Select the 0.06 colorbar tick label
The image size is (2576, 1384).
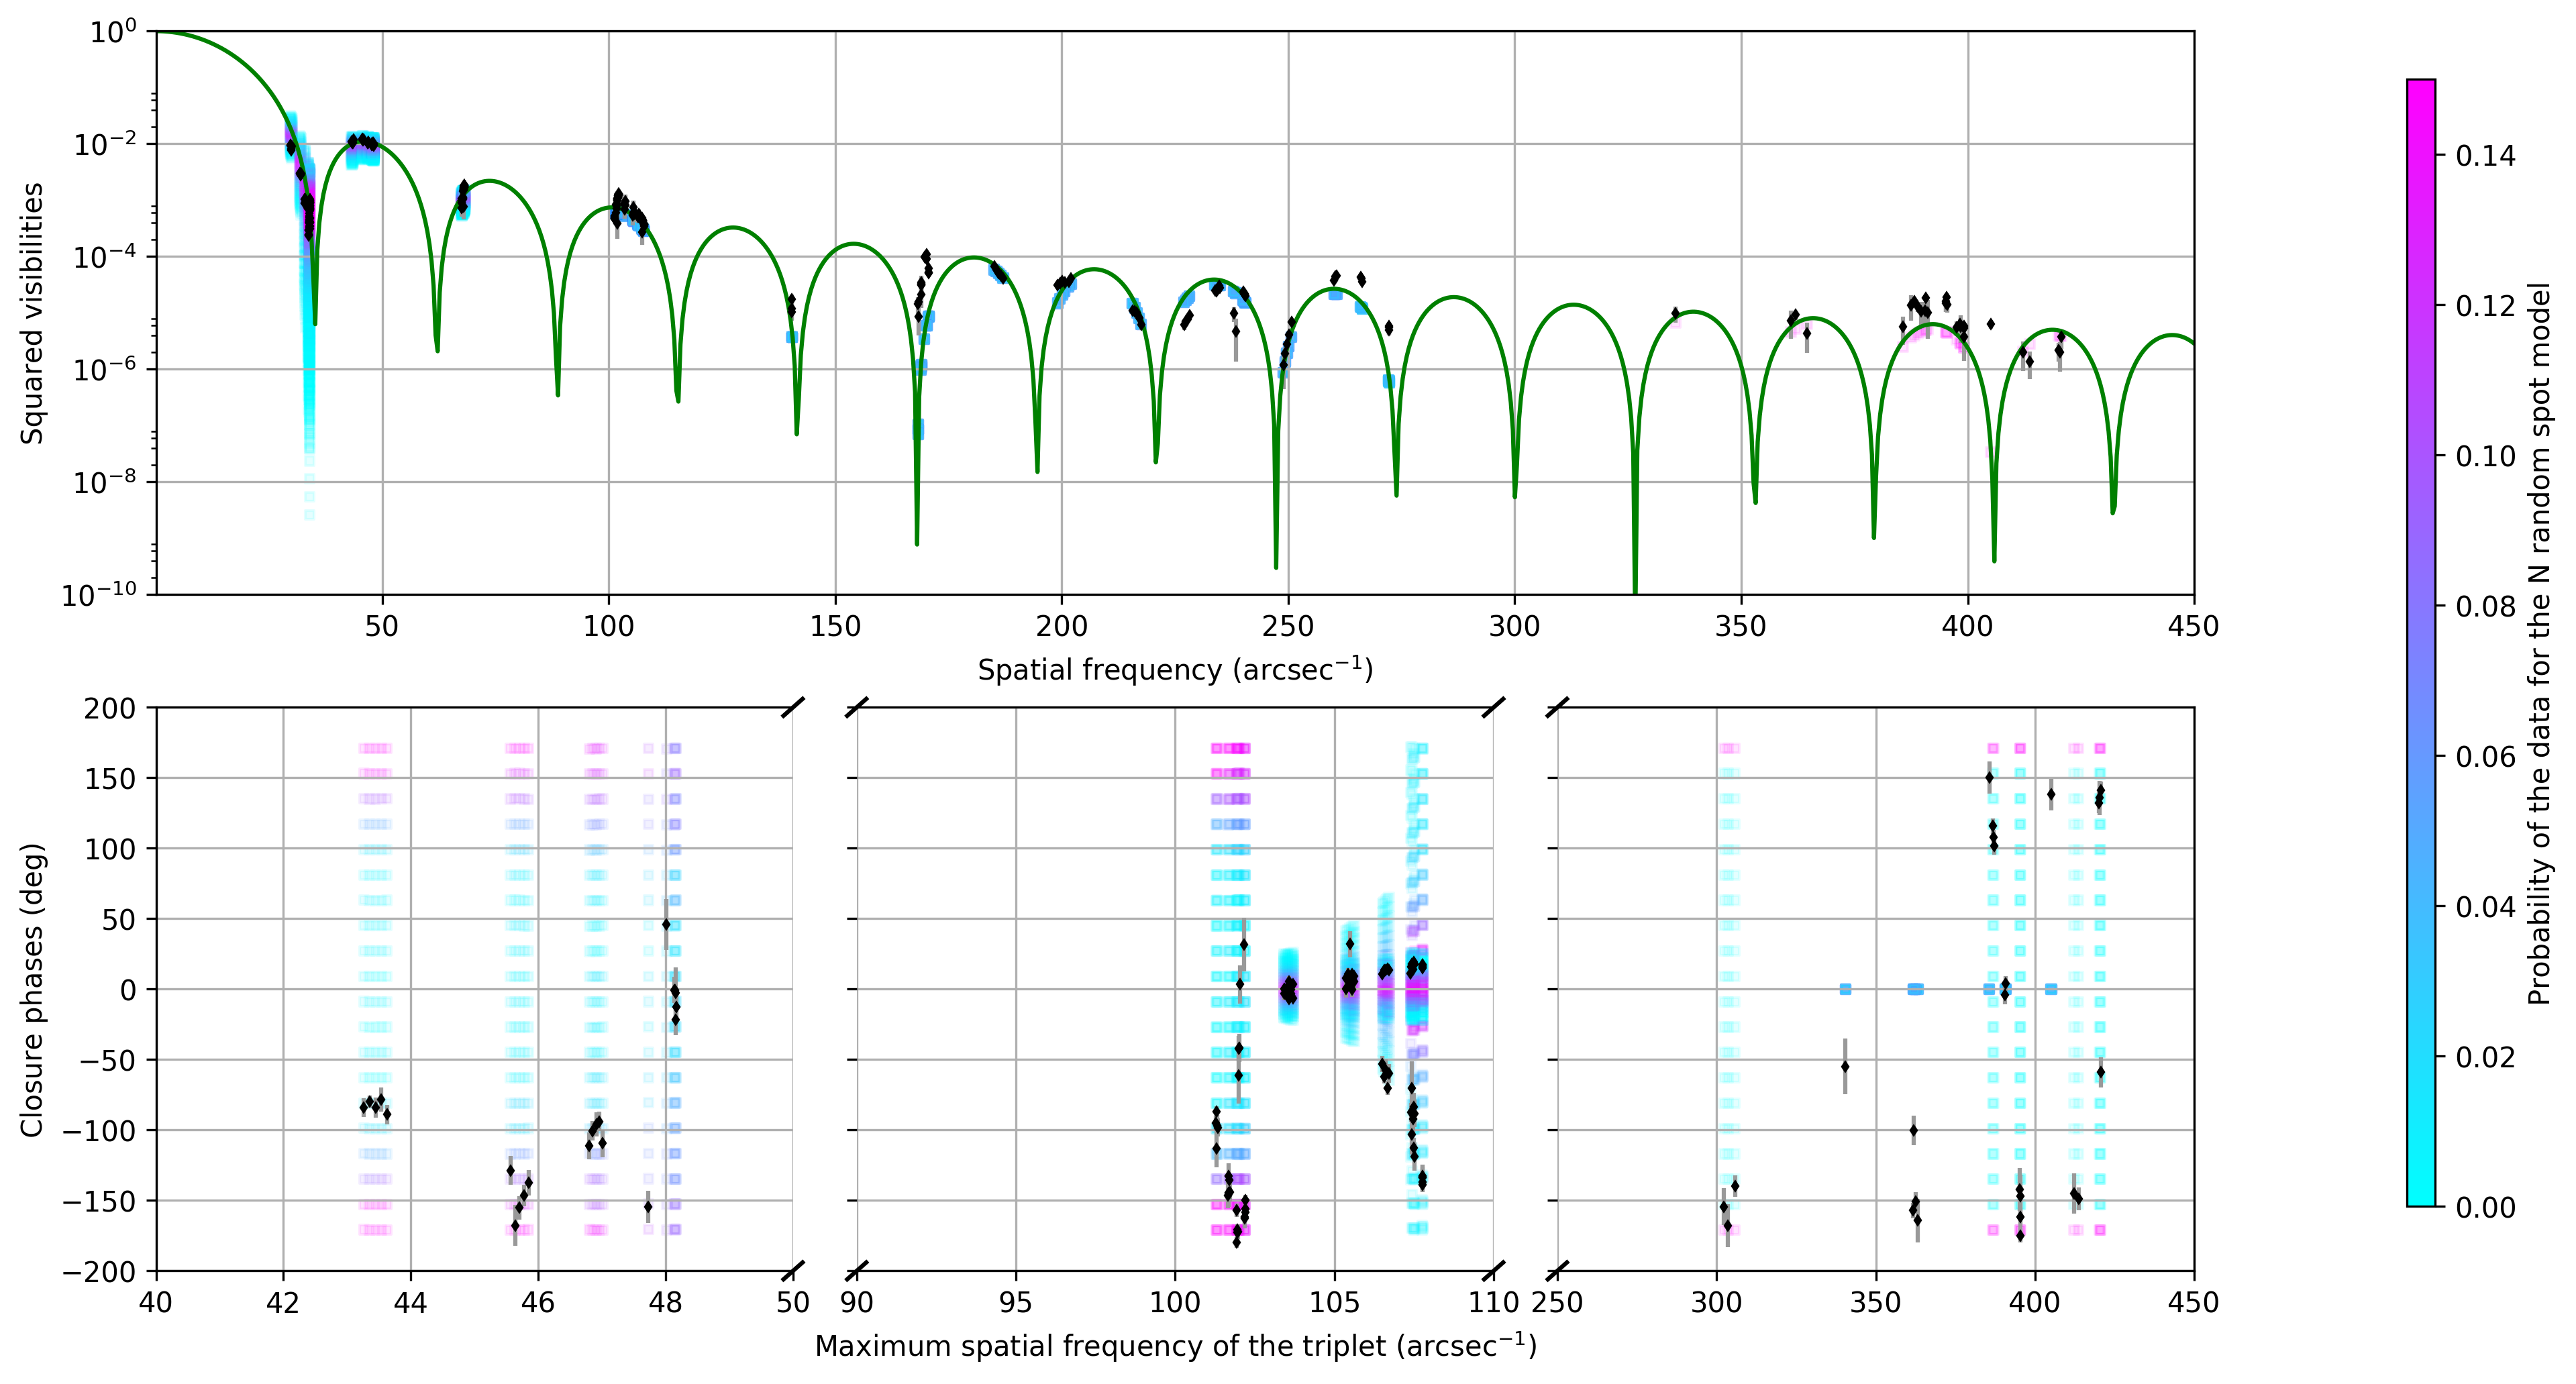pyautogui.click(x=2486, y=756)
